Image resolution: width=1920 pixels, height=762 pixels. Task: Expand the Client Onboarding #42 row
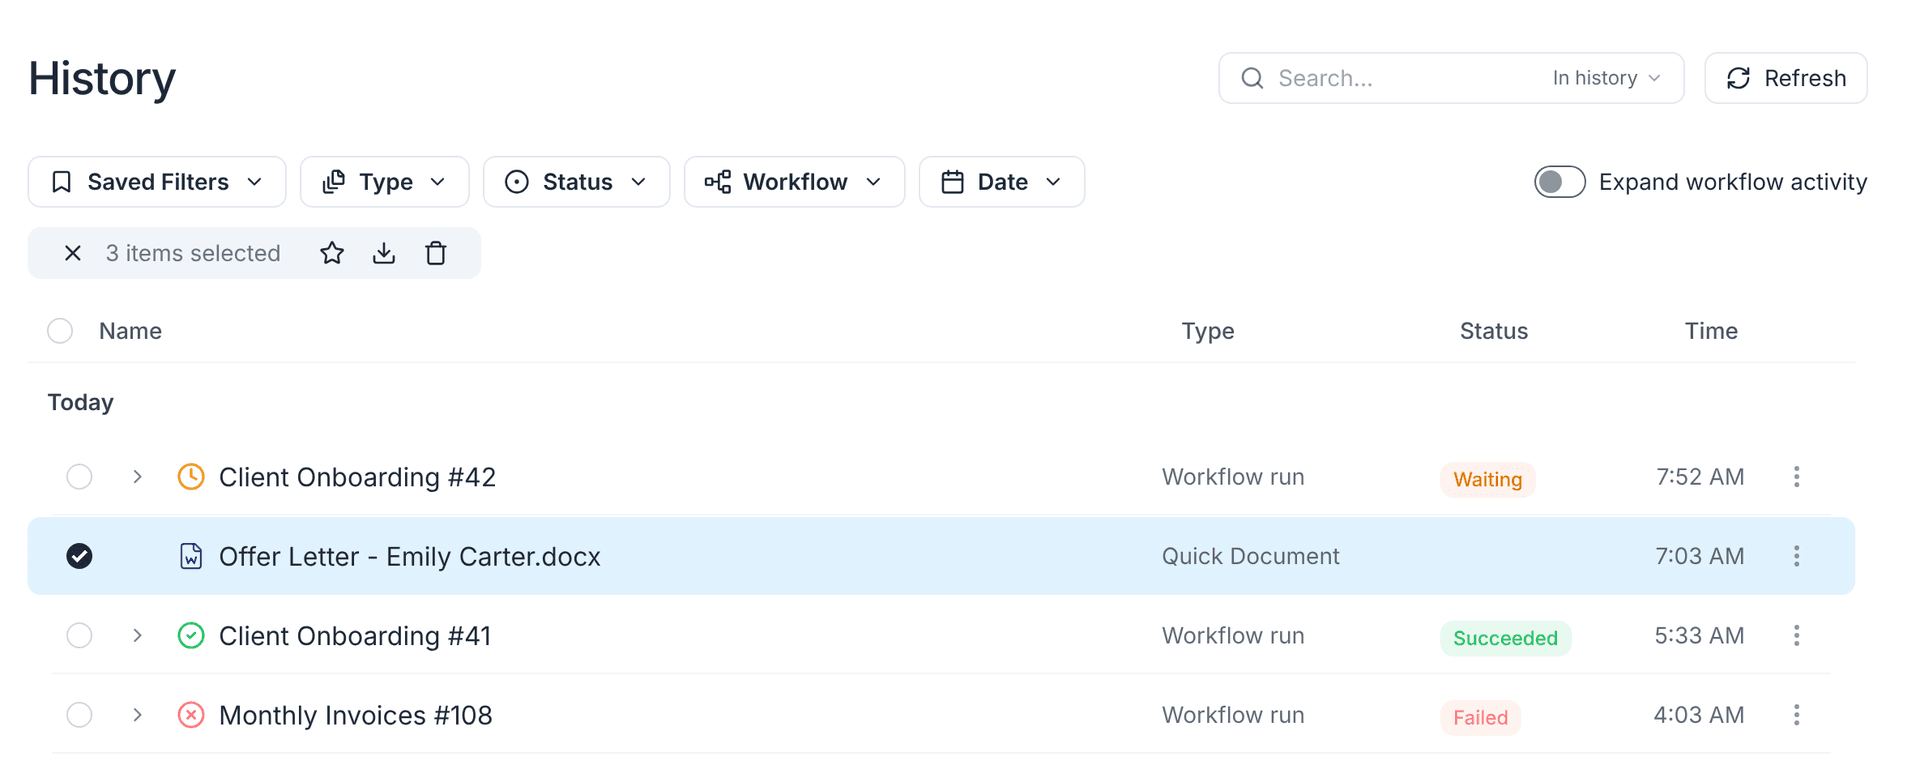(x=137, y=477)
